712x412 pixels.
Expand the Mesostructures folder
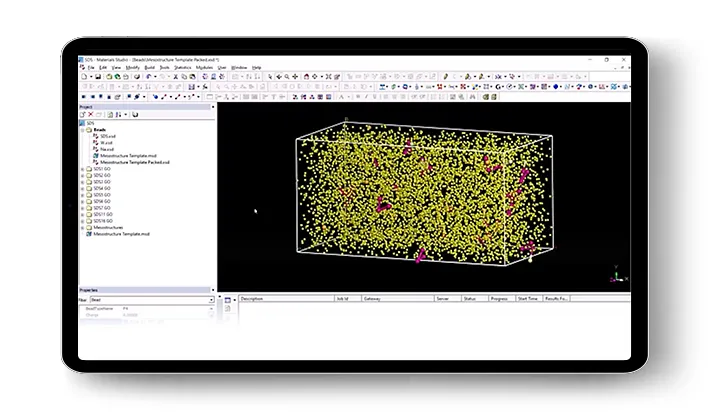click(83, 228)
